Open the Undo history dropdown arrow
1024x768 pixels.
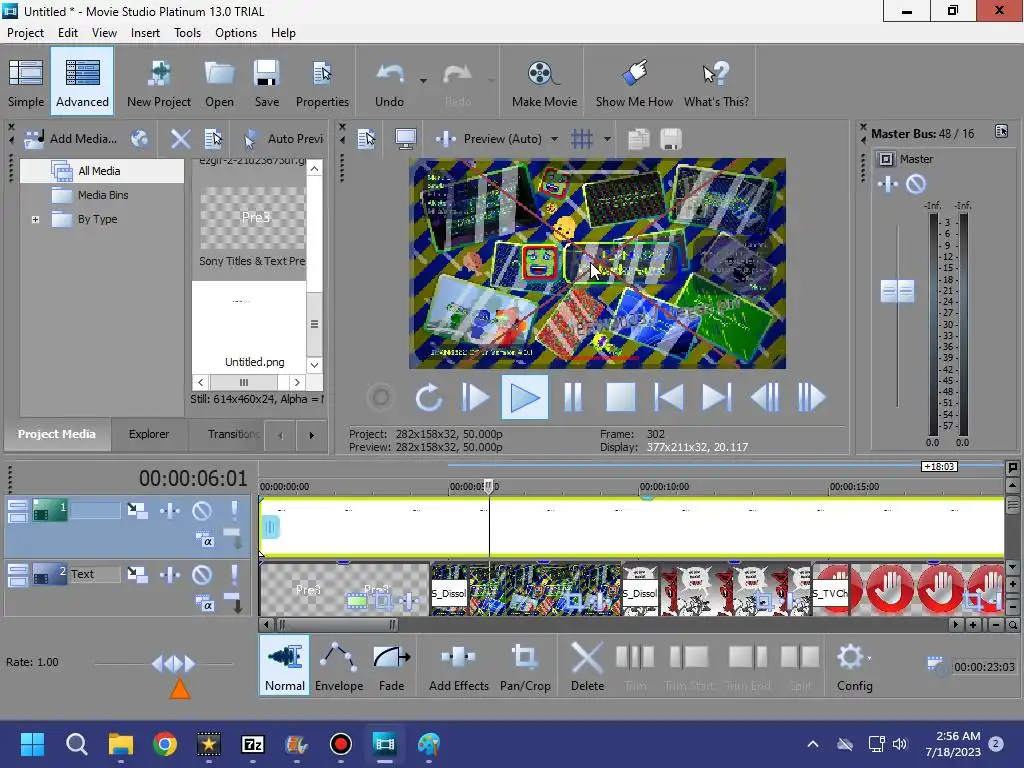(423, 80)
